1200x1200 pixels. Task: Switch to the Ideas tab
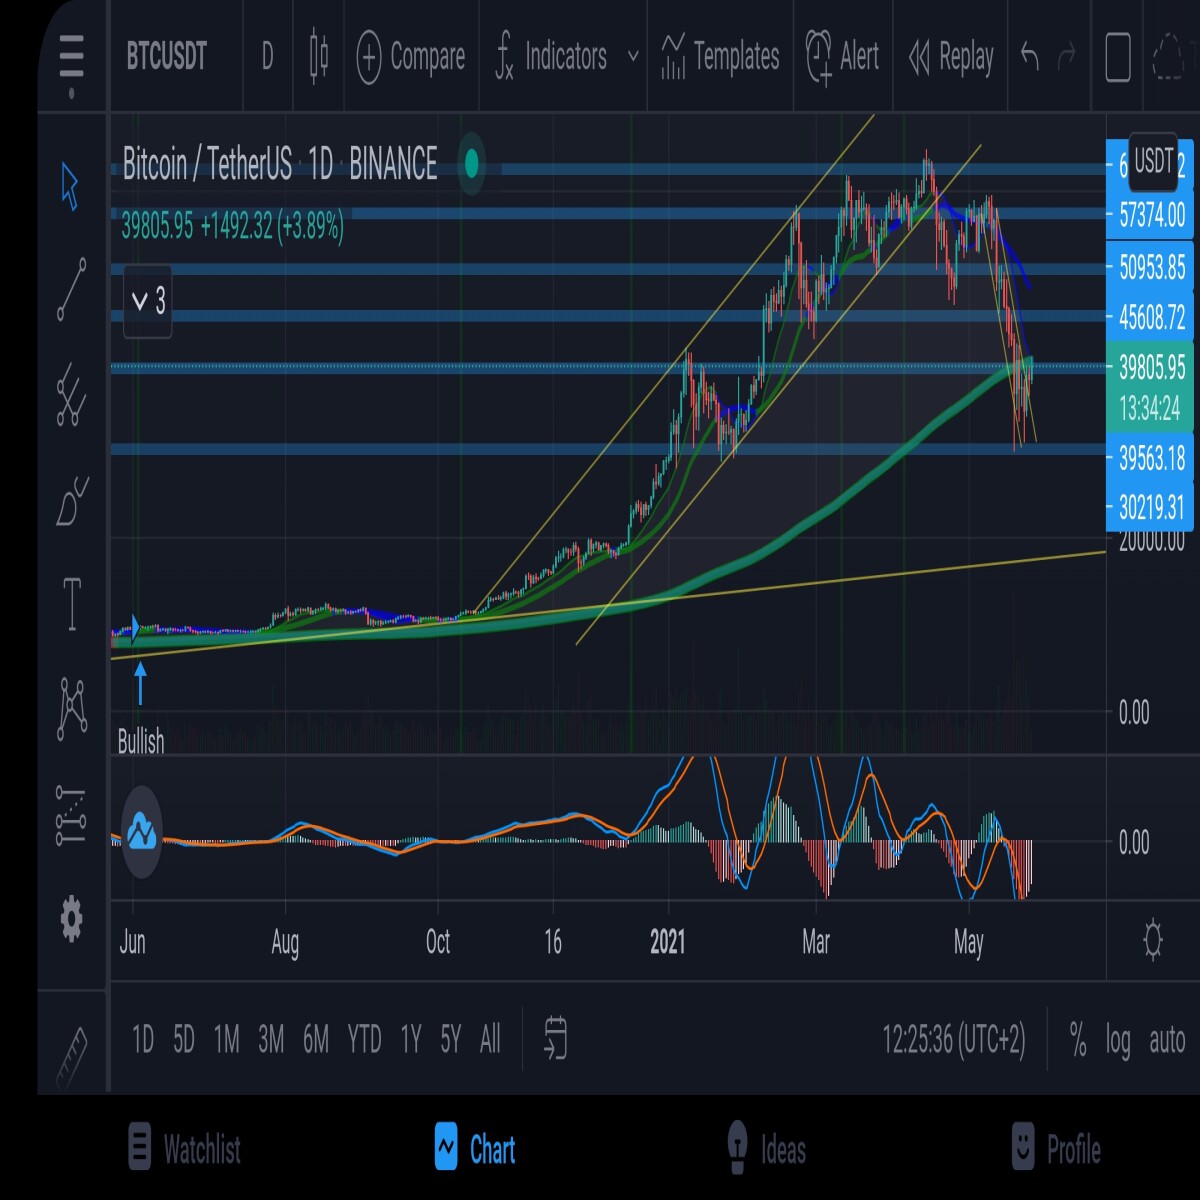(x=766, y=1148)
